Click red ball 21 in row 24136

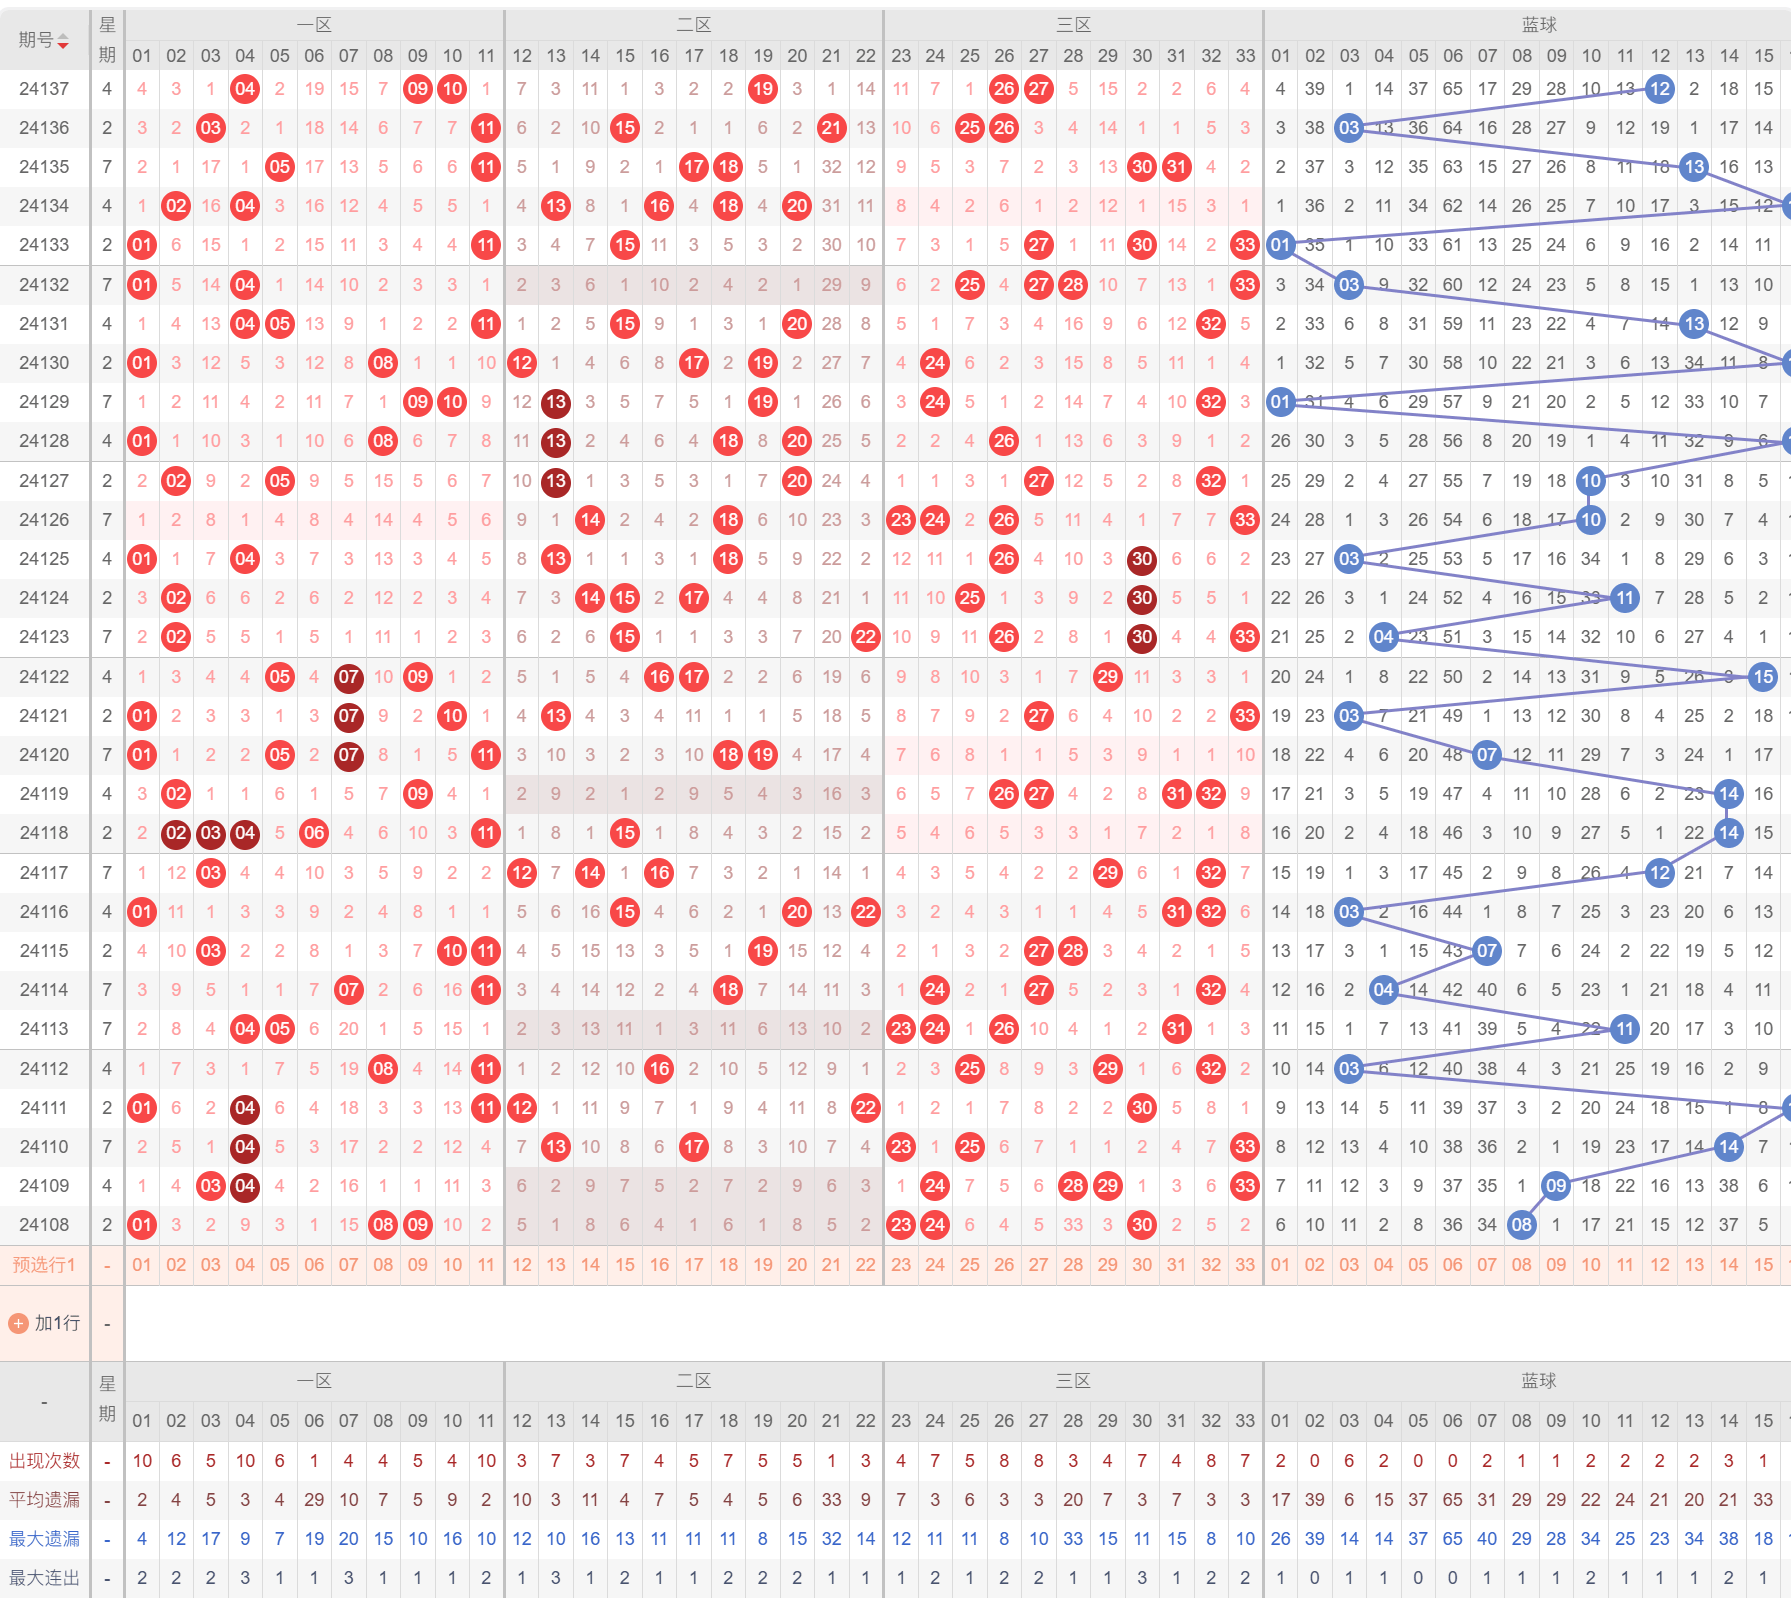point(832,128)
